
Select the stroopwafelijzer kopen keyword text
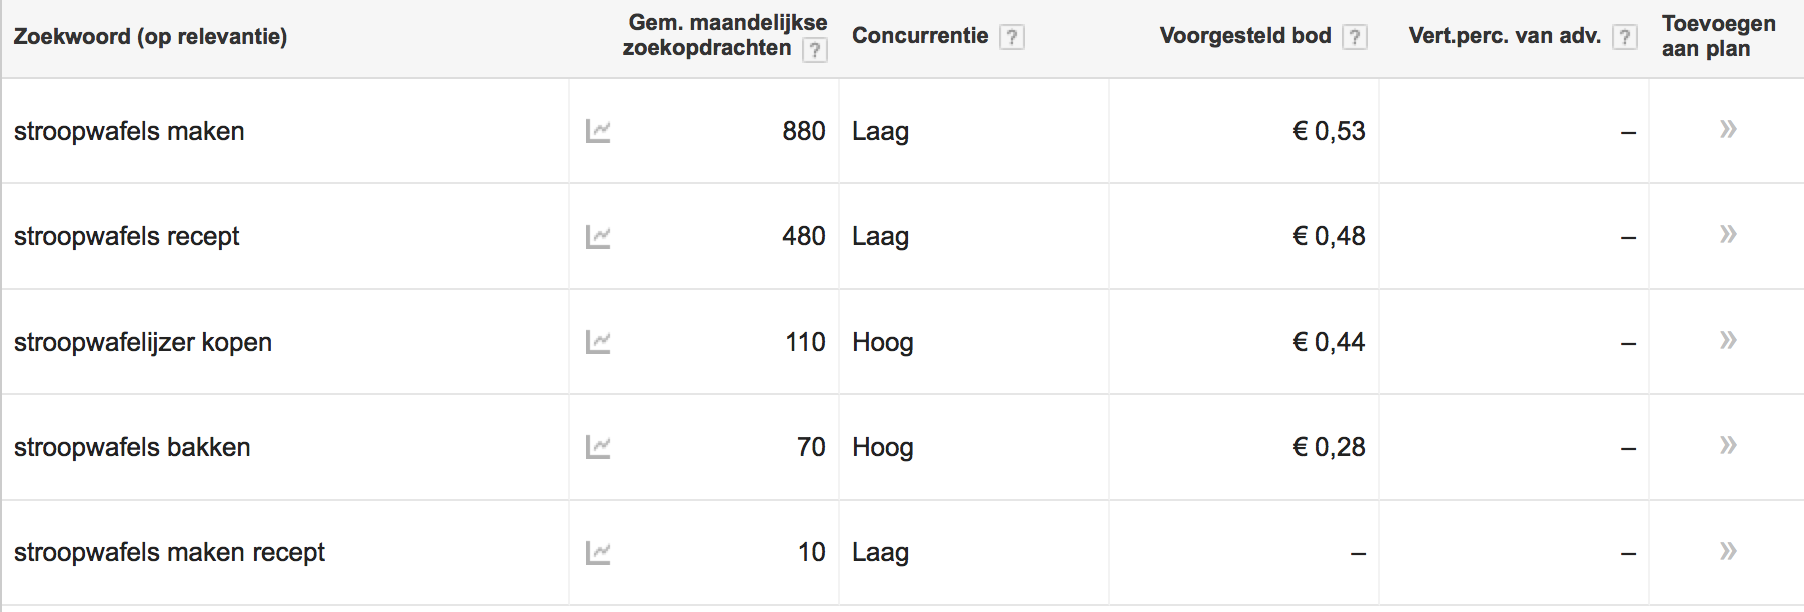[143, 342]
